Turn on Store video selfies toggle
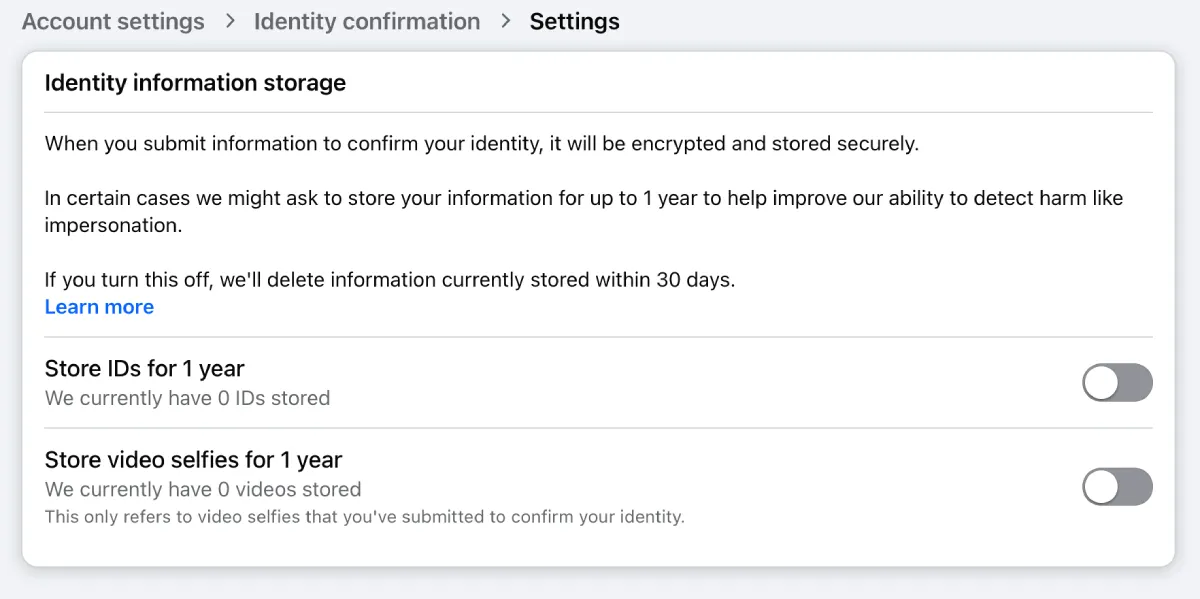 1118,488
